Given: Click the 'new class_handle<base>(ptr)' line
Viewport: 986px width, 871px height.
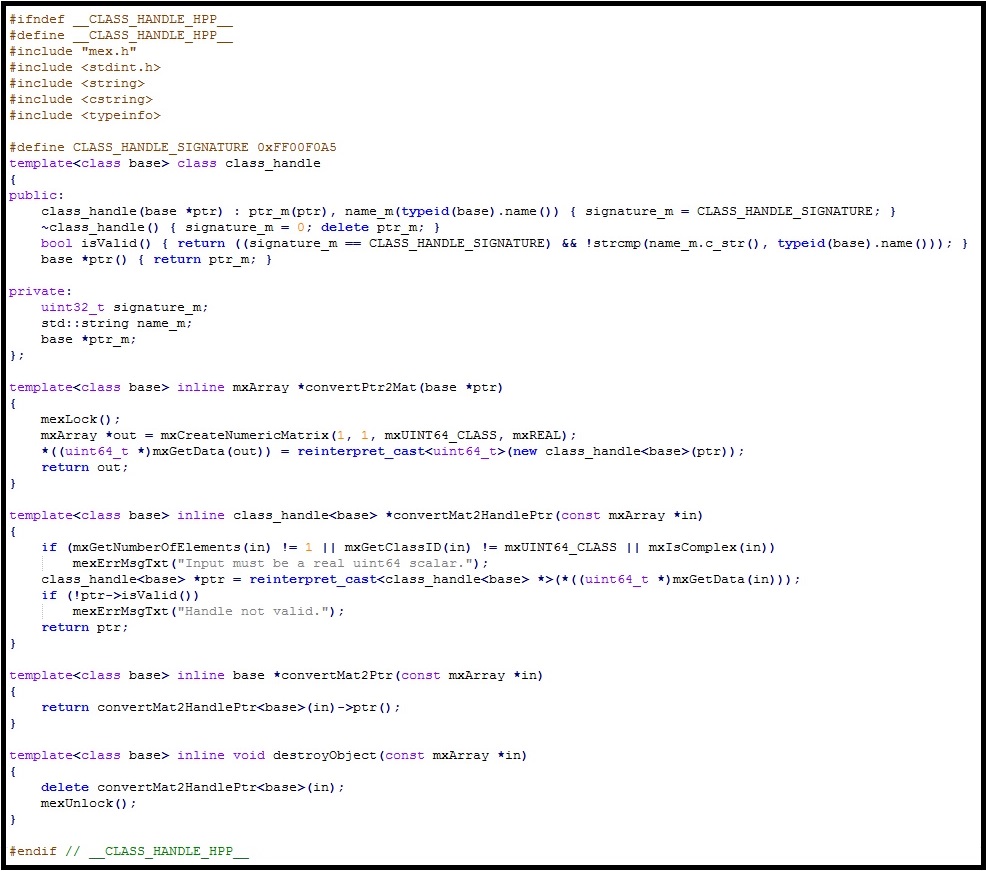Looking at the screenshot, I should 393,452.
